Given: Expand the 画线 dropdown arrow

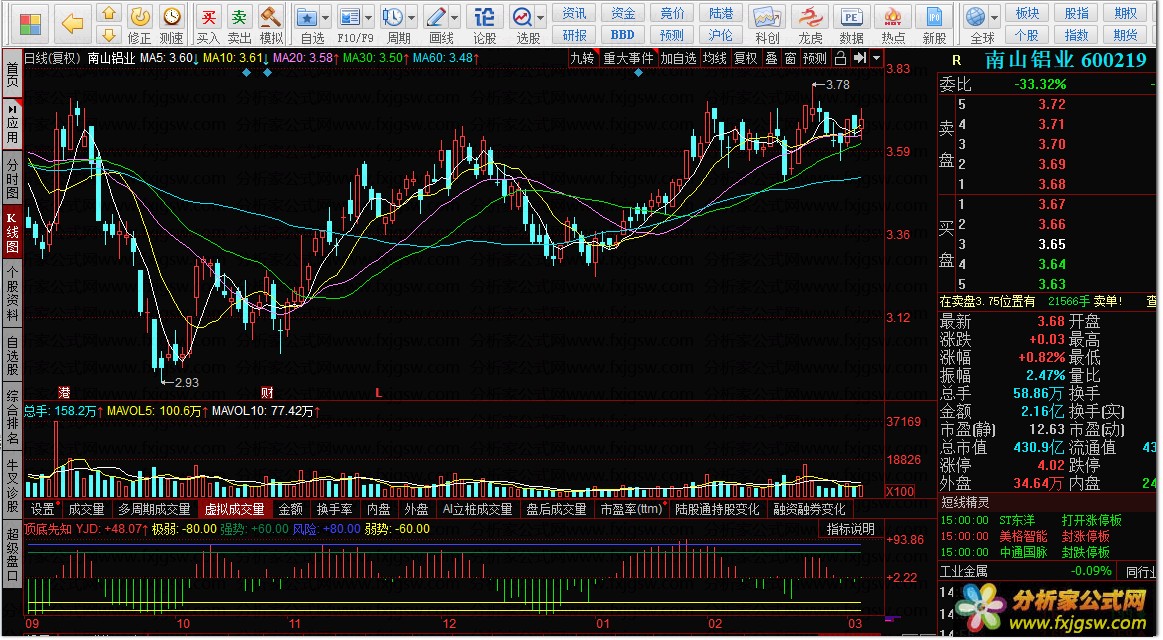Looking at the screenshot, I should pos(455,17).
